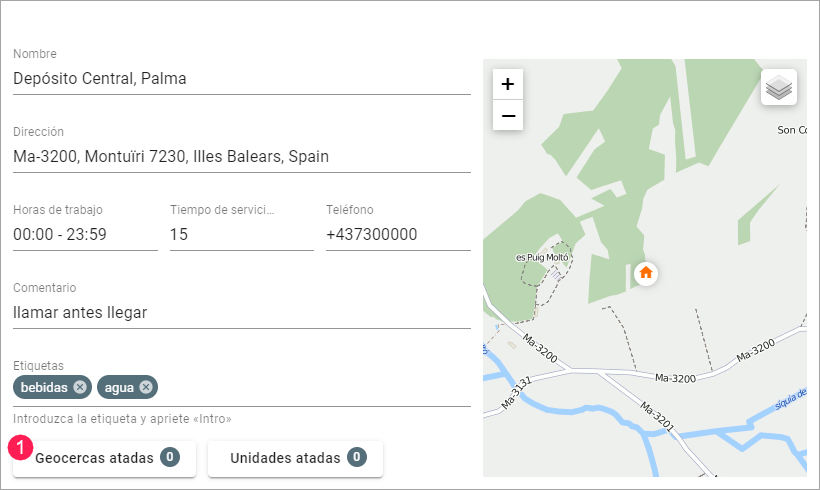Open the map layers selector

click(778, 87)
